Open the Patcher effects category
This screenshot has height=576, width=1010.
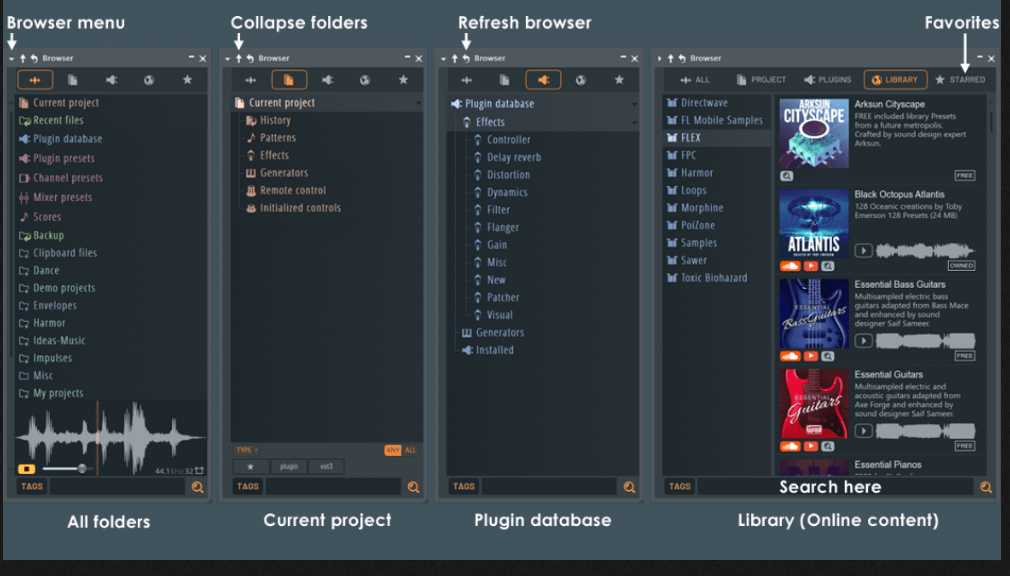[x=497, y=298]
